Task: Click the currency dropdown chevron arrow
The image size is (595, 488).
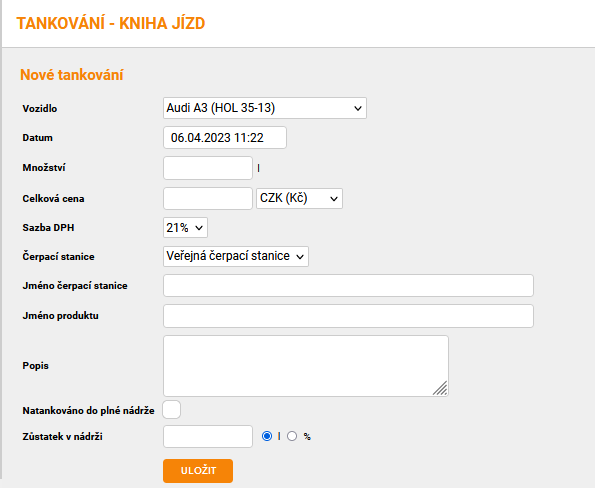Action: coord(334,199)
